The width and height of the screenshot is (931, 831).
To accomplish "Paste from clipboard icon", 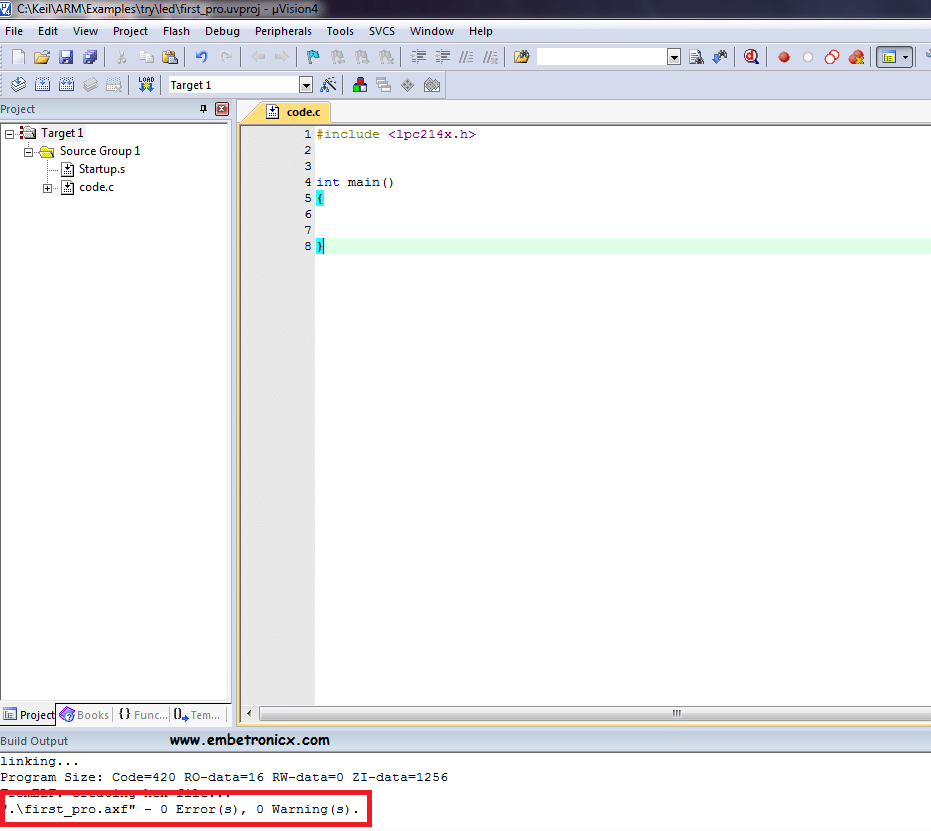I will tap(170, 57).
